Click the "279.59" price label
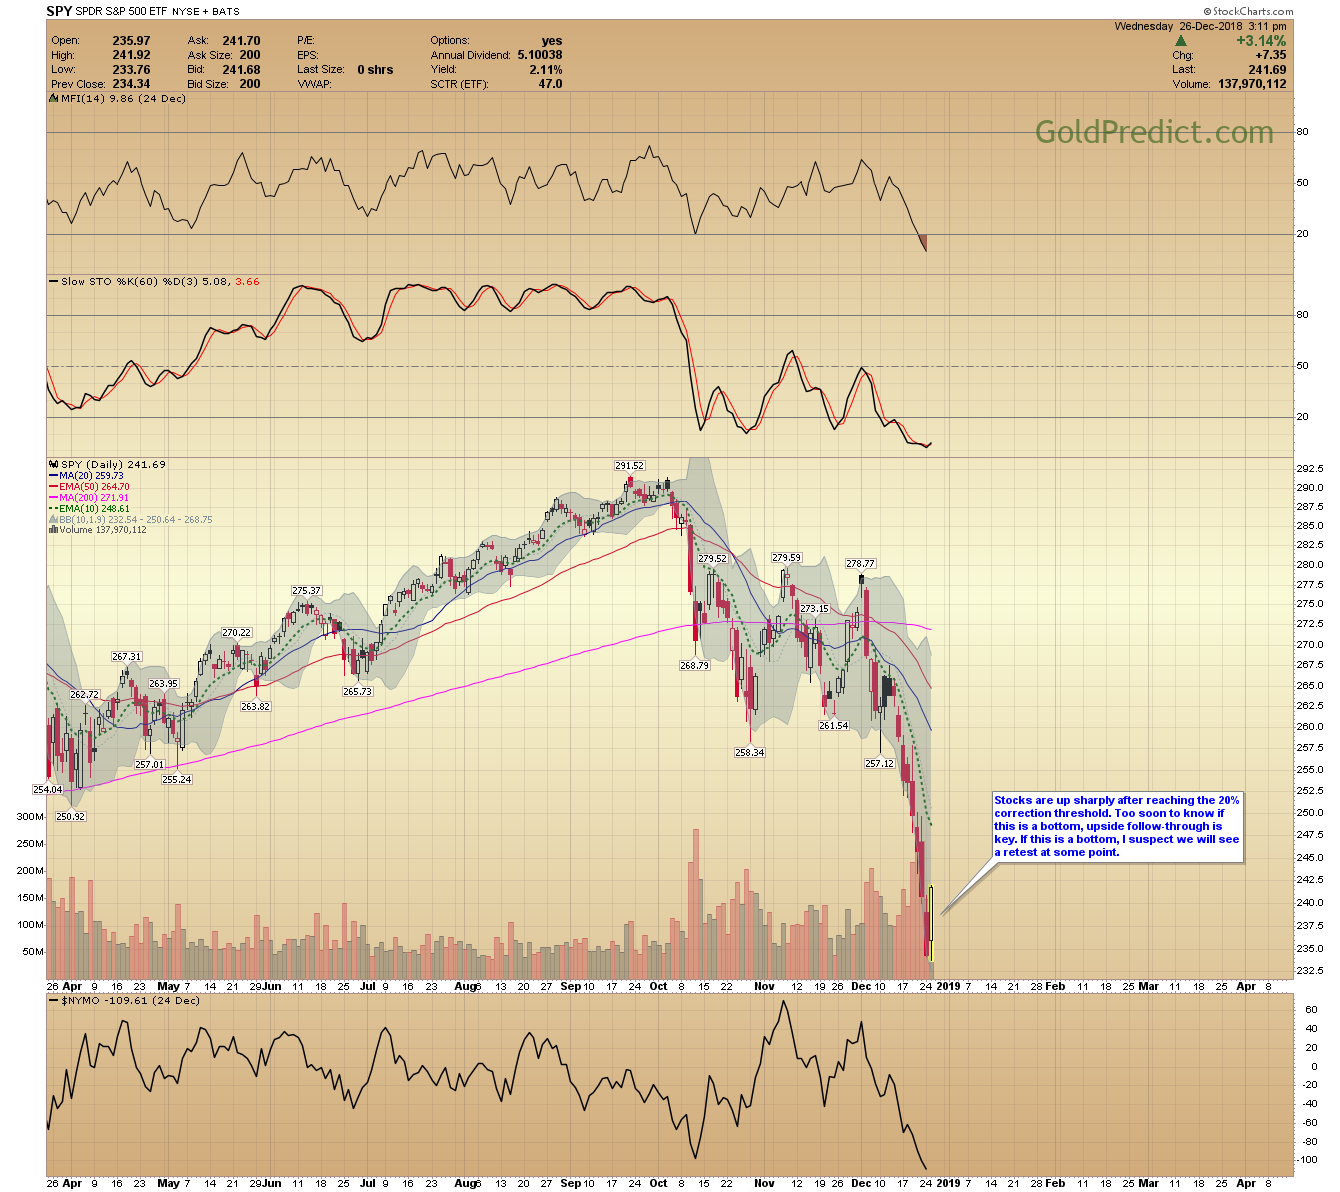This screenshot has width=1340, height=1192. coord(787,558)
